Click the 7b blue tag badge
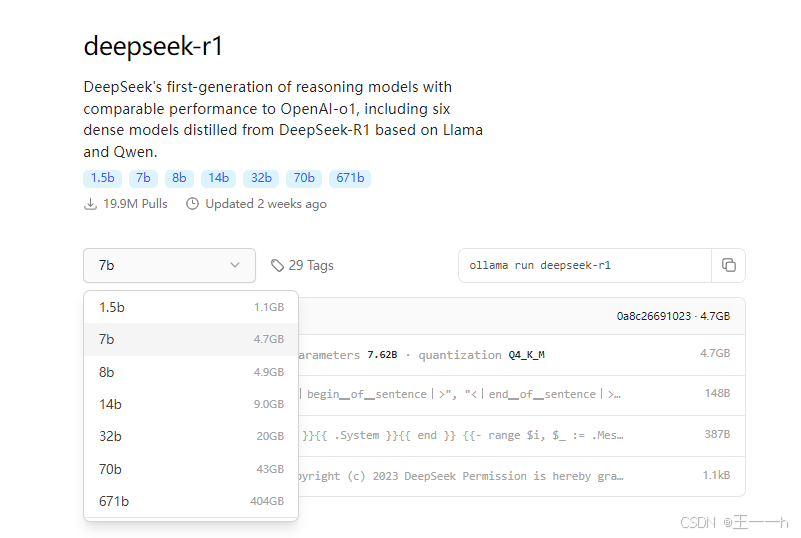Image resolution: width=801 pixels, height=538 pixels. click(x=143, y=178)
